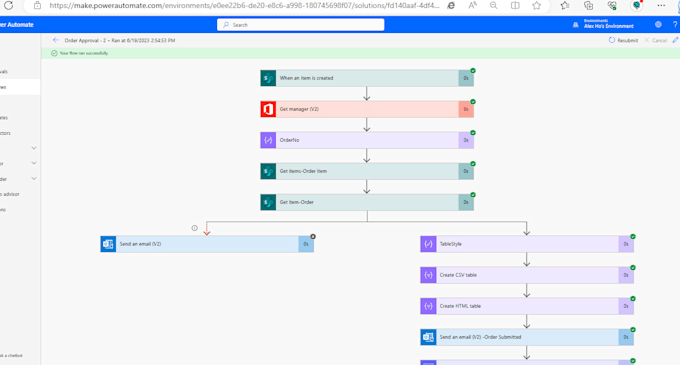Click the Power Automate app title
Viewport: 680px width, 365px height.
click(17, 25)
